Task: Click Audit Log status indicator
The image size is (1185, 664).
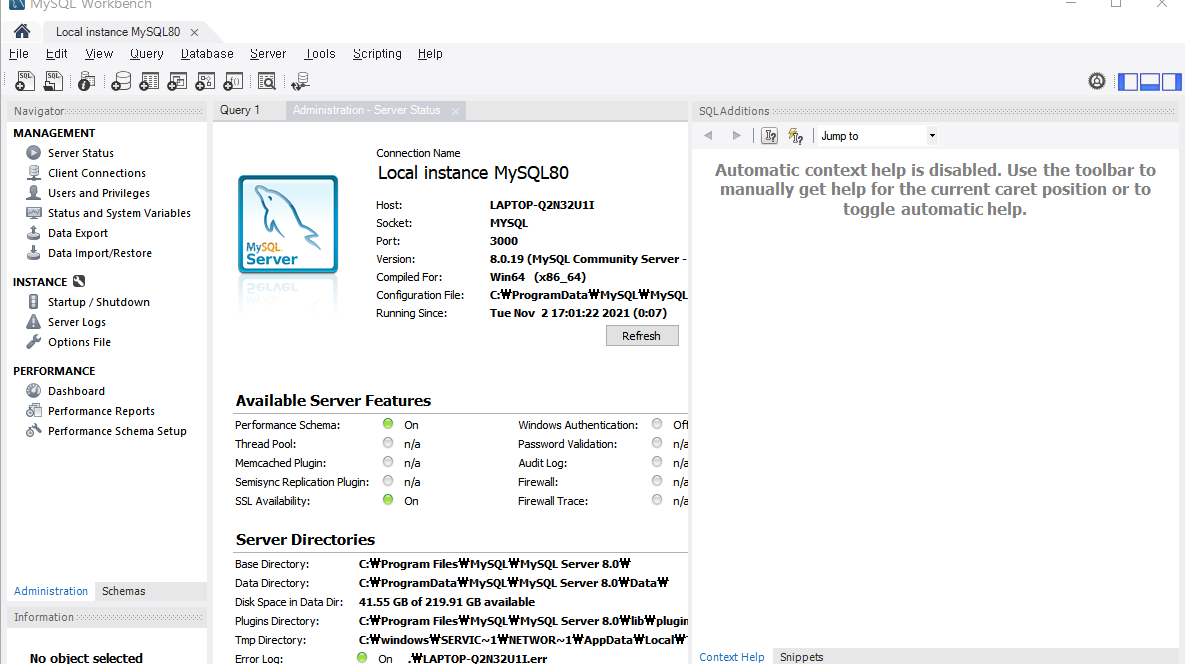Action: coord(657,462)
